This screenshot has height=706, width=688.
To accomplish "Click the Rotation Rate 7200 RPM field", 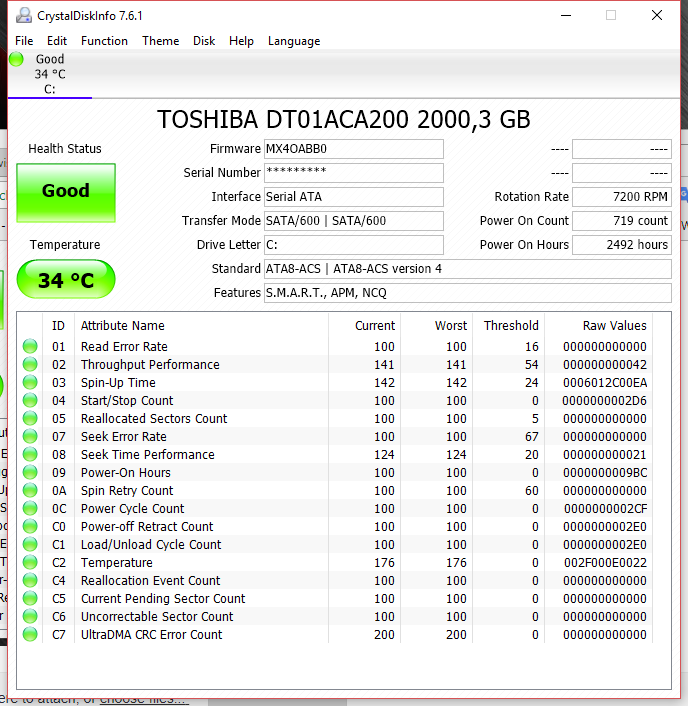I will coord(622,197).
